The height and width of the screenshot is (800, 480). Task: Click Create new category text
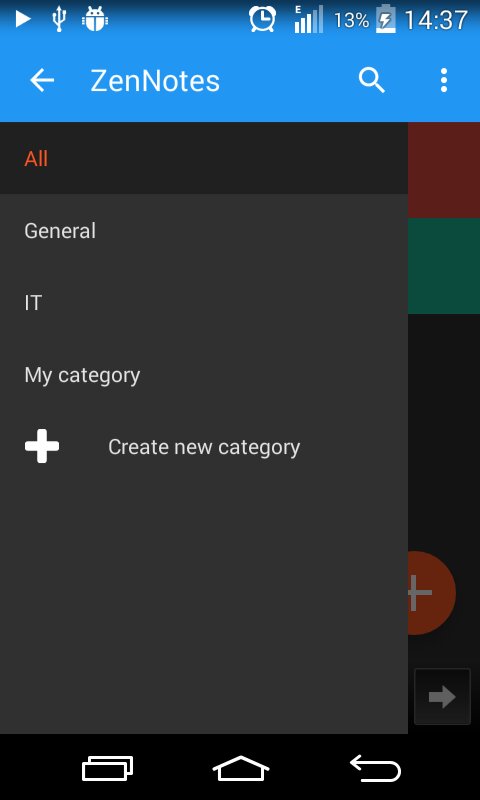204,447
